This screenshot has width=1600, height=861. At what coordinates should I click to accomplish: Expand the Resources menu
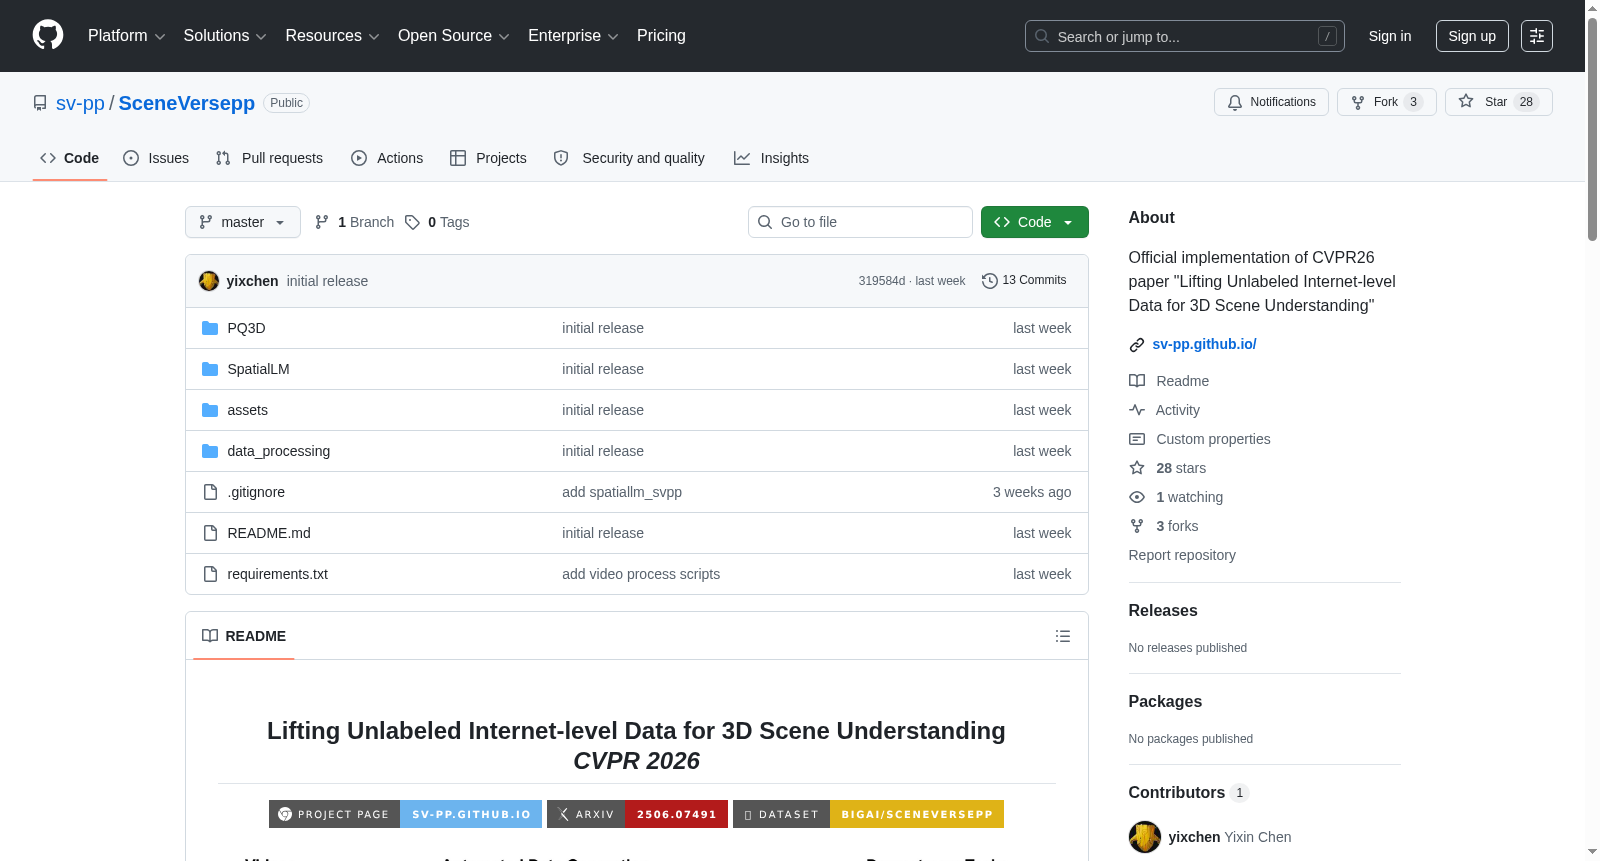(332, 36)
